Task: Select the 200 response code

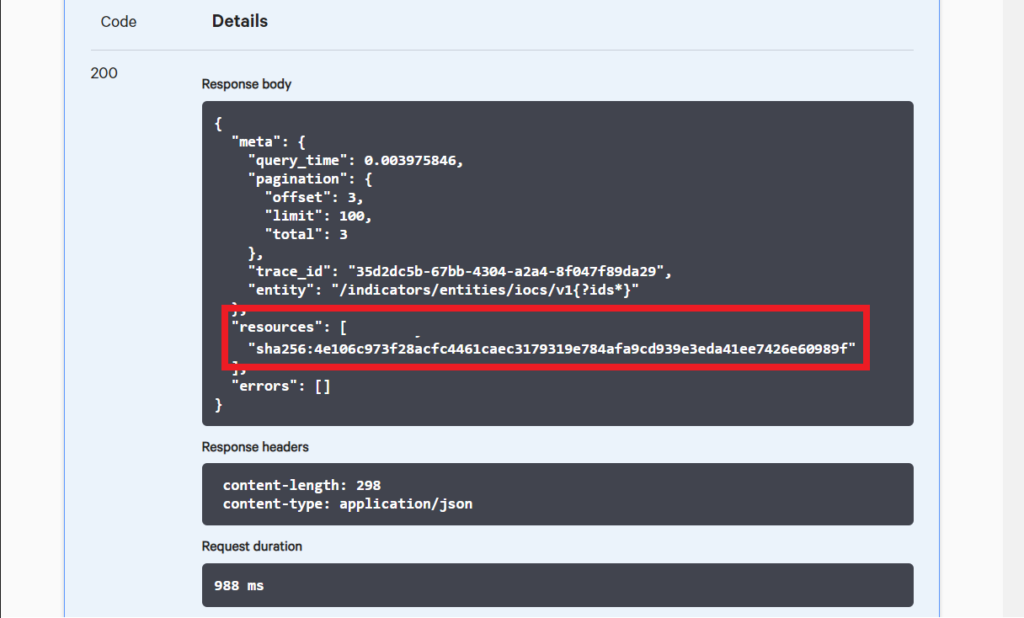Action: point(104,73)
